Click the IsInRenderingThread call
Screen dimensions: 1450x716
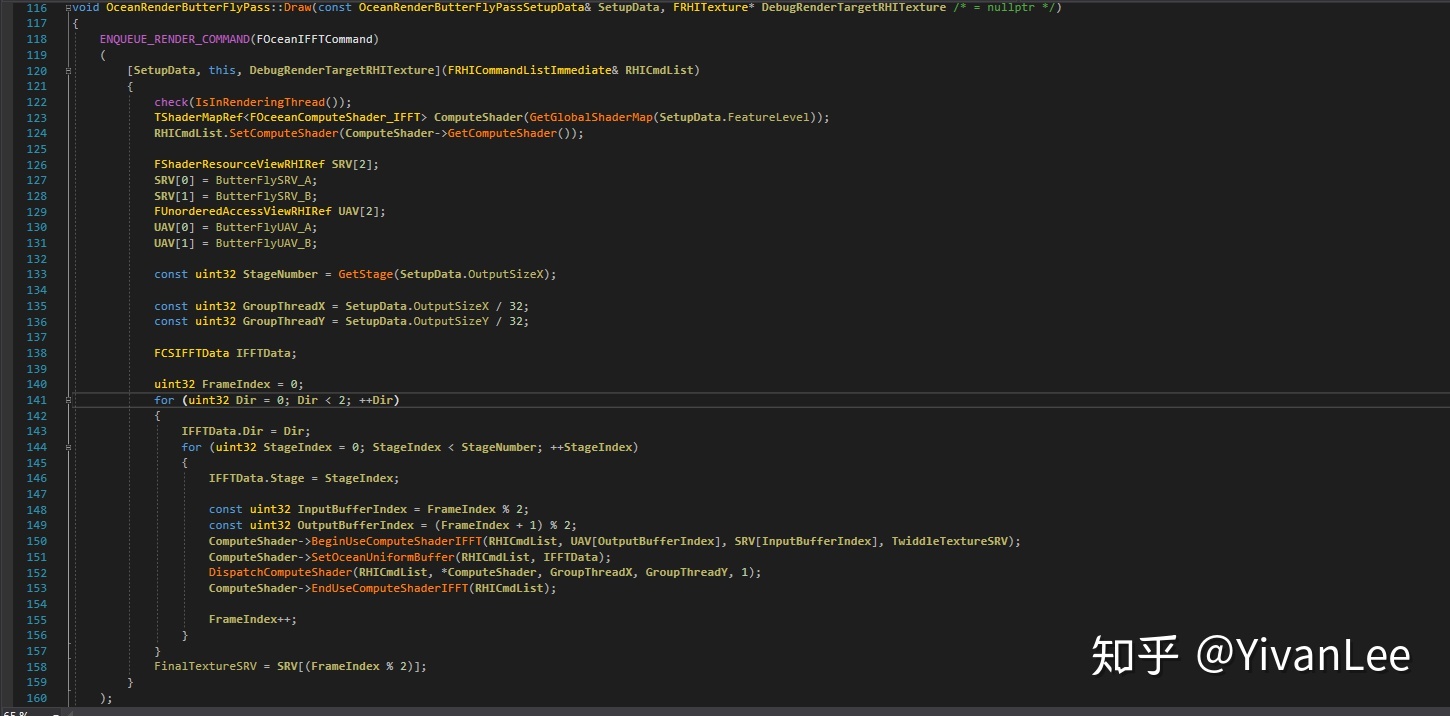[260, 102]
